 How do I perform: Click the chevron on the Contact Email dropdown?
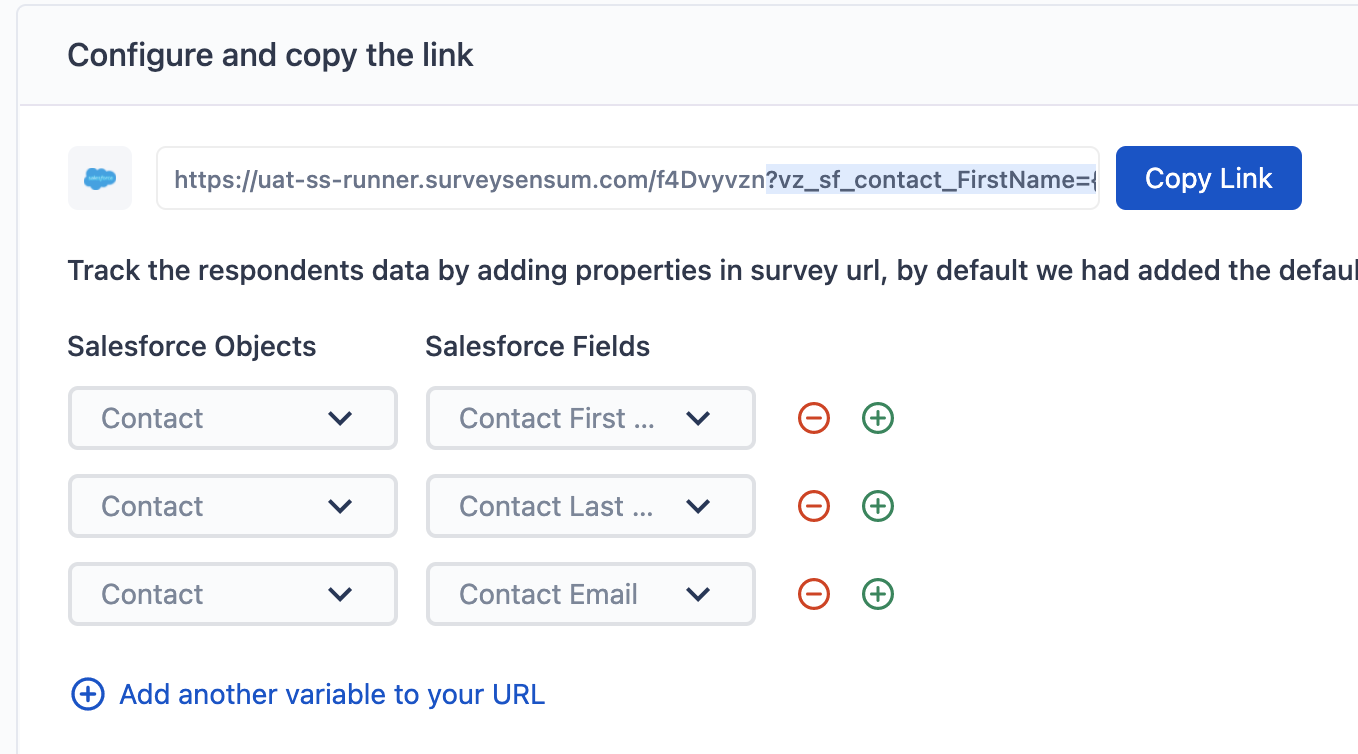(x=698, y=594)
